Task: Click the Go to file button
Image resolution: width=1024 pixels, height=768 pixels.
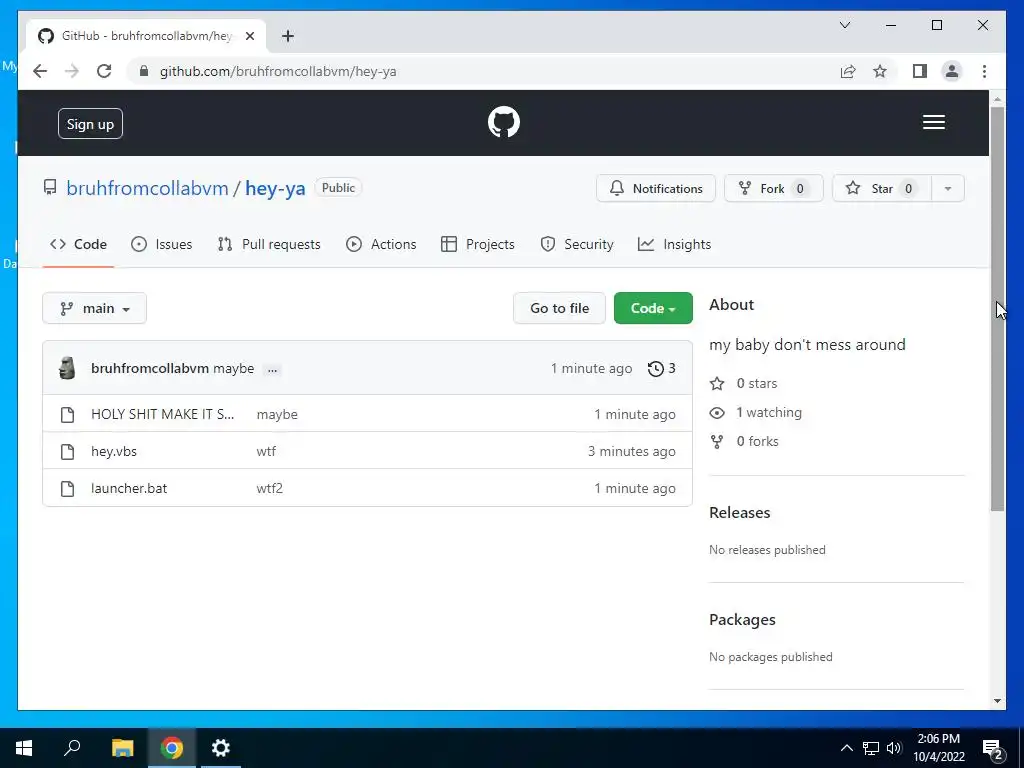Action: (559, 308)
